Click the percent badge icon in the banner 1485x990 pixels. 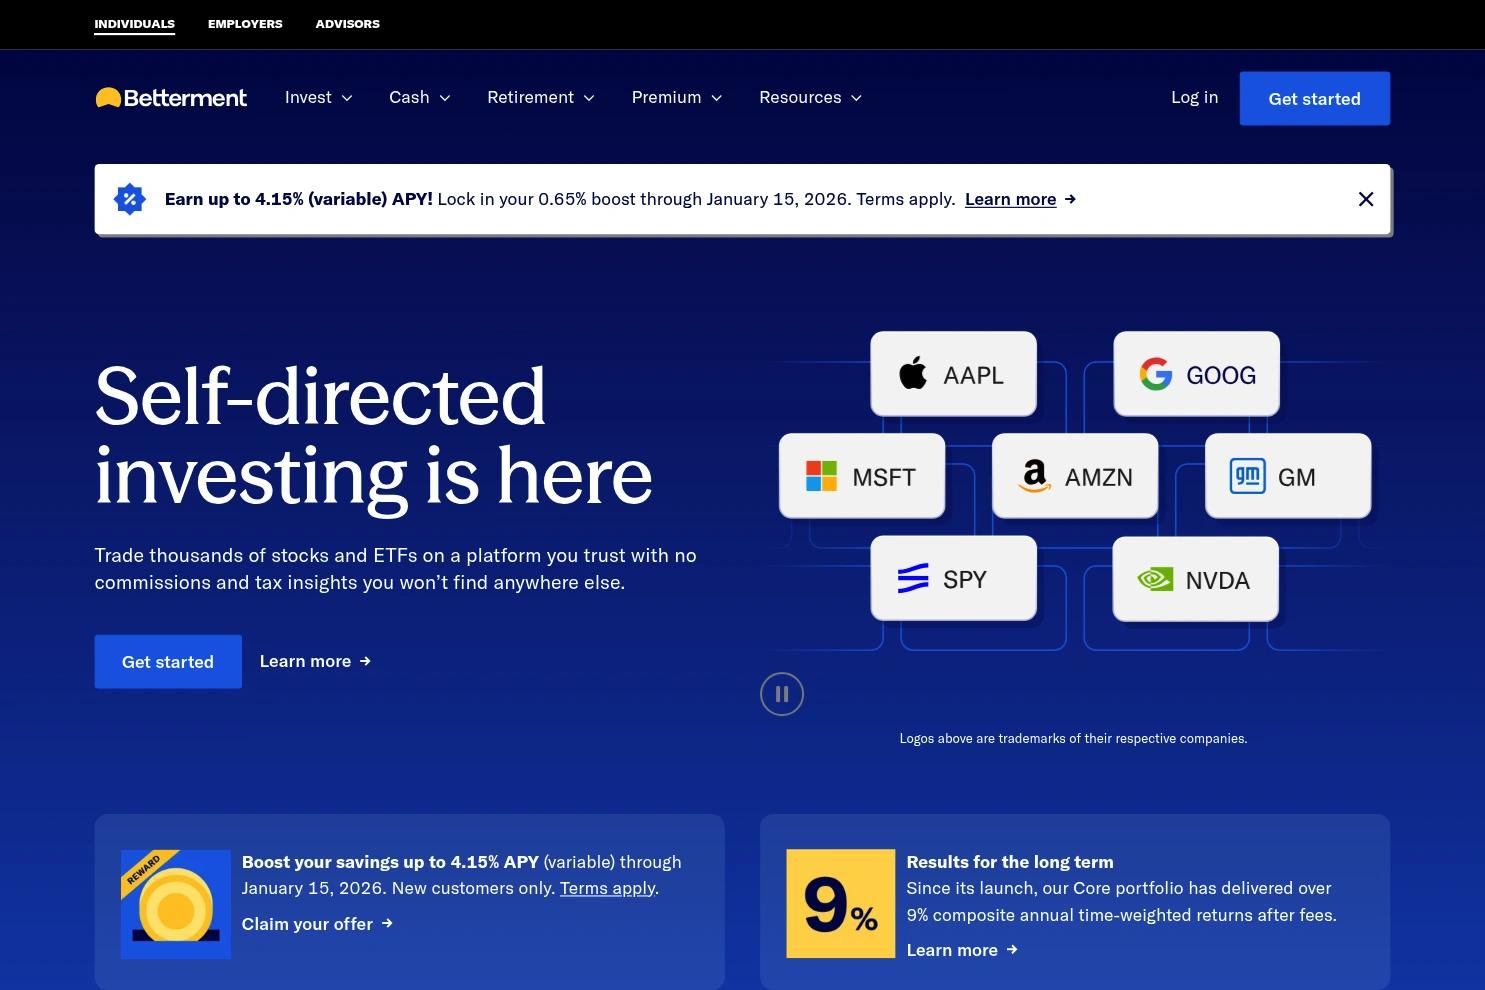click(130, 199)
